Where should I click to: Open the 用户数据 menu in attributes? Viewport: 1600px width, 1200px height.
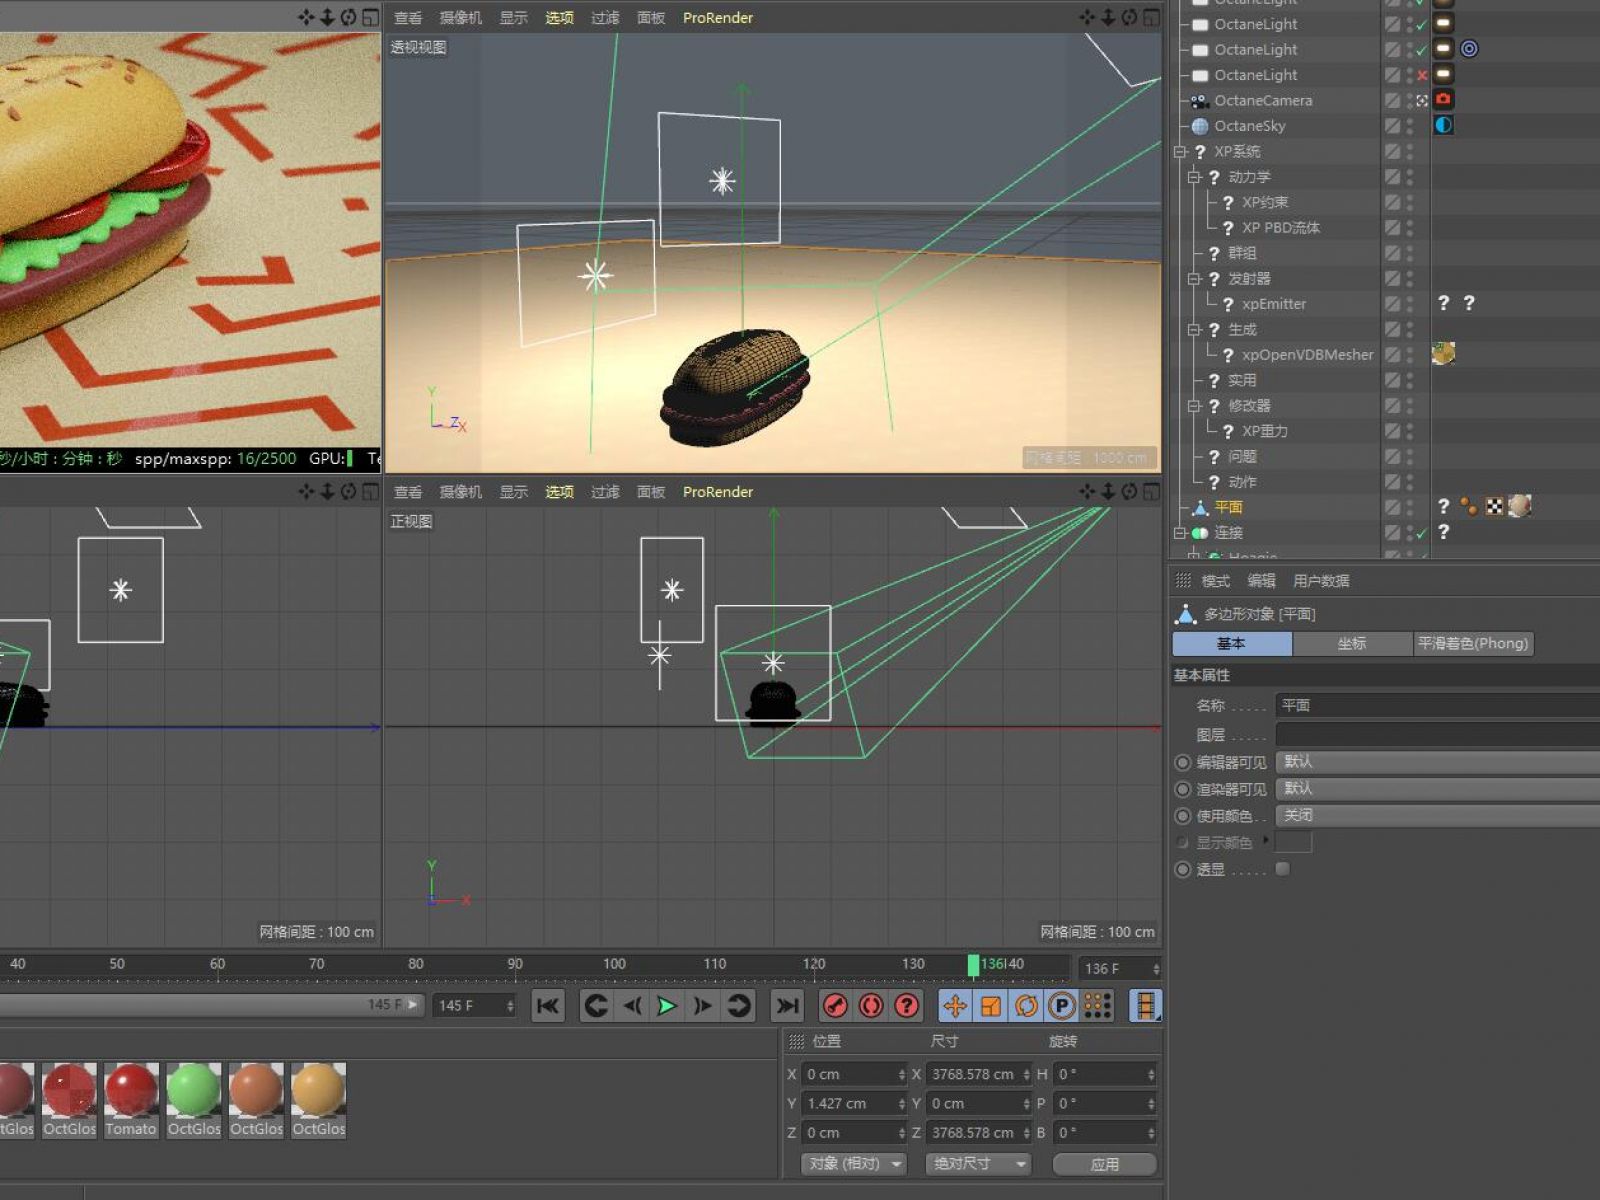[1321, 581]
